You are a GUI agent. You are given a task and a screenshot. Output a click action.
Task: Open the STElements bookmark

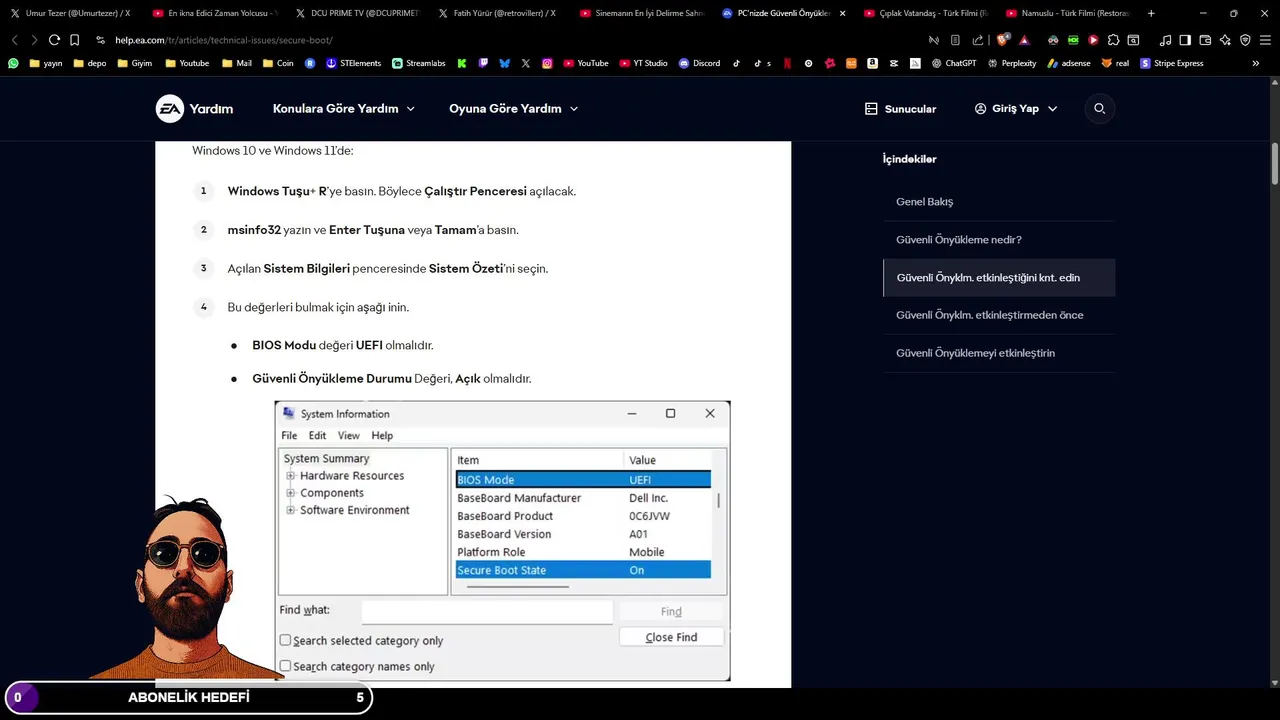click(x=354, y=63)
